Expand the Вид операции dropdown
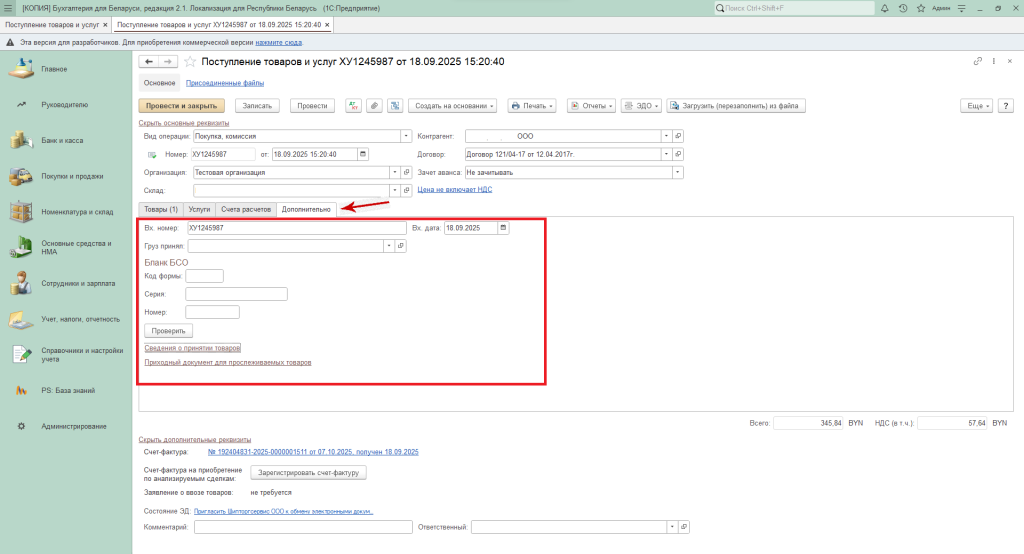Screen dimensions: 1024x554 pyautogui.click(x=406, y=136)
